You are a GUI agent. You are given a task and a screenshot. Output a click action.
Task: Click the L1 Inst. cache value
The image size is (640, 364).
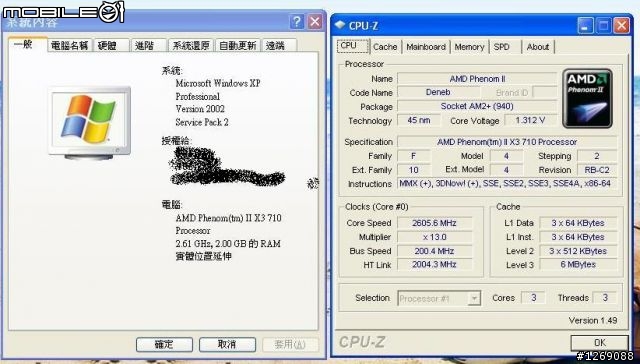[x=578, y=237]
